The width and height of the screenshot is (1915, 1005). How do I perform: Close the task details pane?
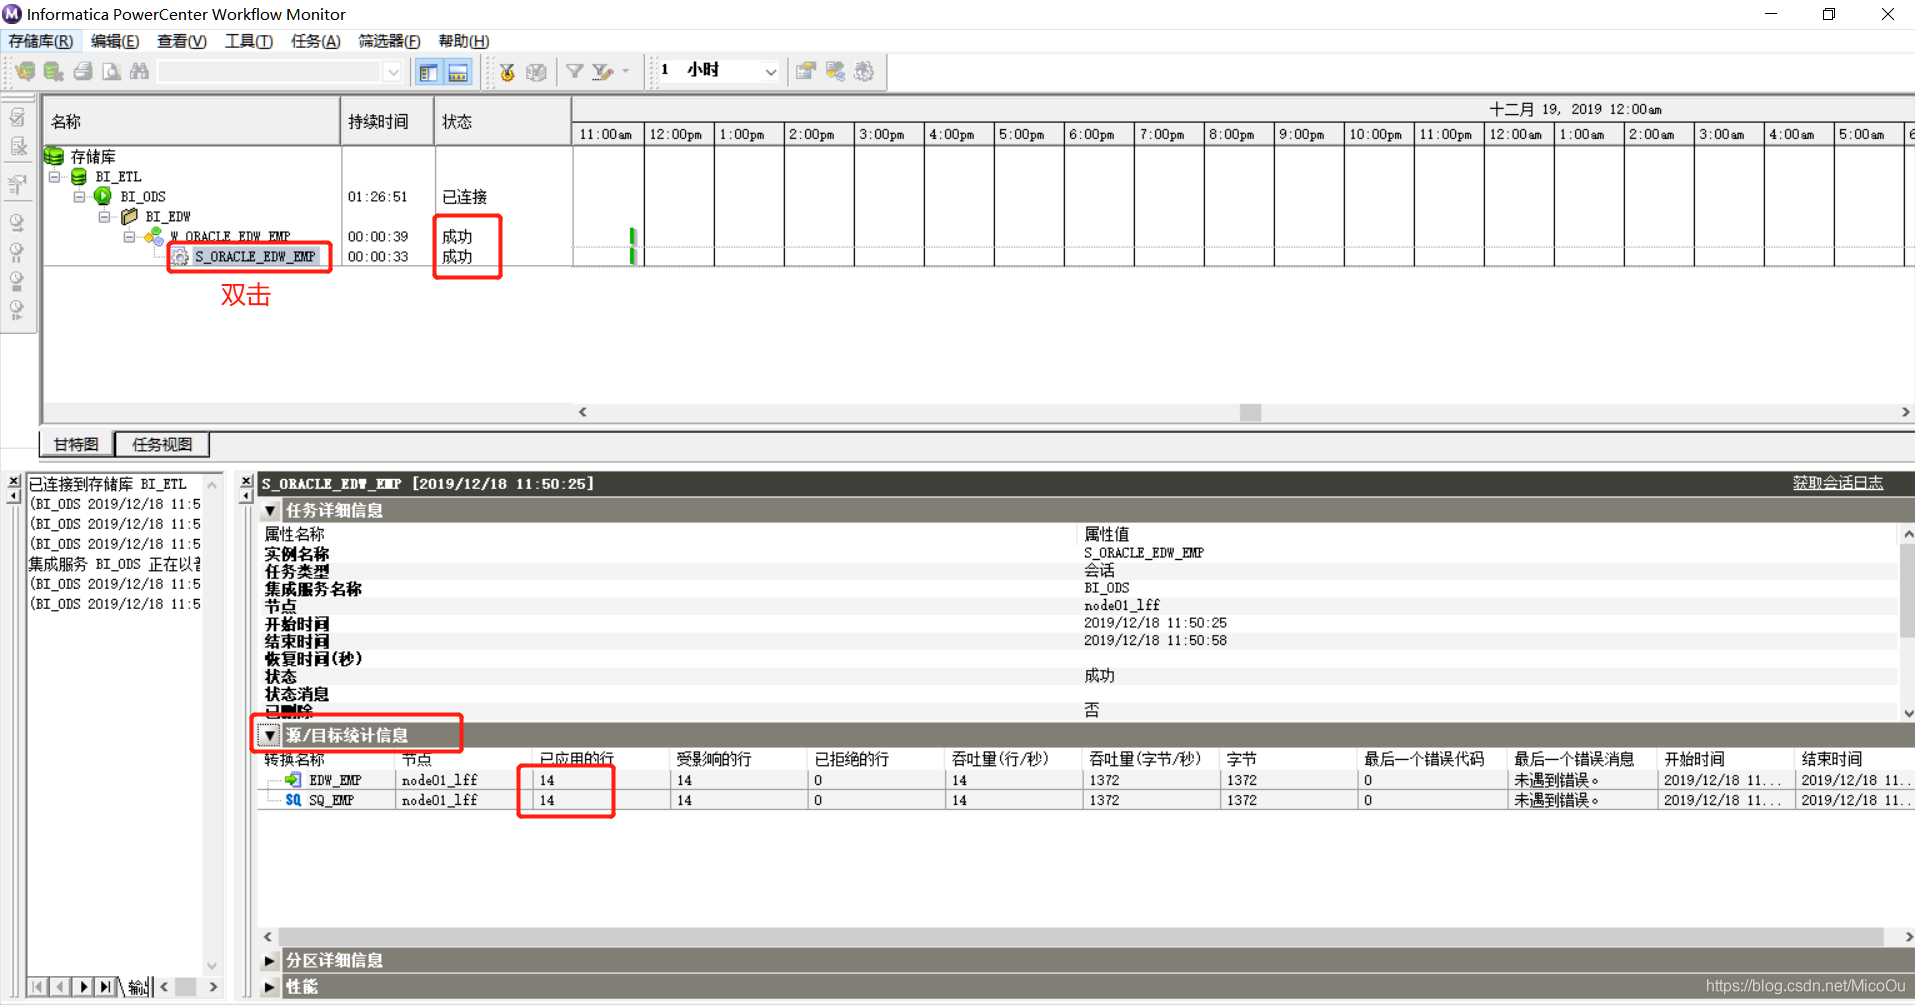click(246, 481)
